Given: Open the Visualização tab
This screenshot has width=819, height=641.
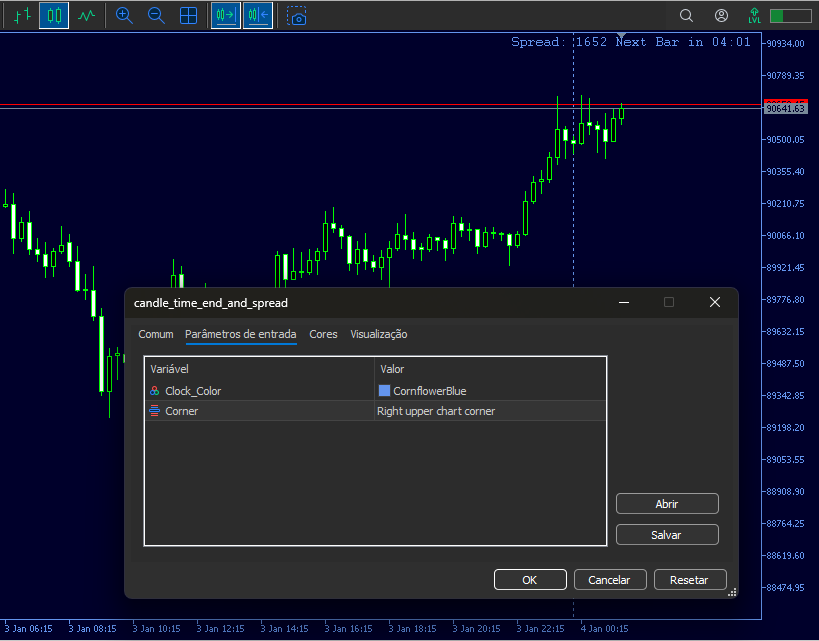Looking at the screenshot, I should coord(378,334).
